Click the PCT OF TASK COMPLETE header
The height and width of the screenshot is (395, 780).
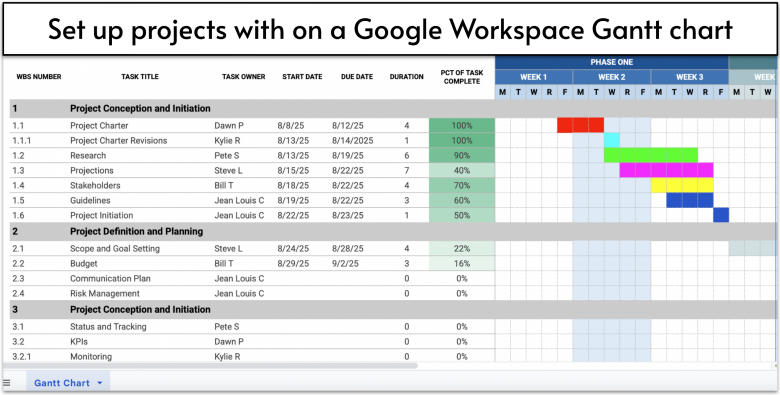[462, 77]
